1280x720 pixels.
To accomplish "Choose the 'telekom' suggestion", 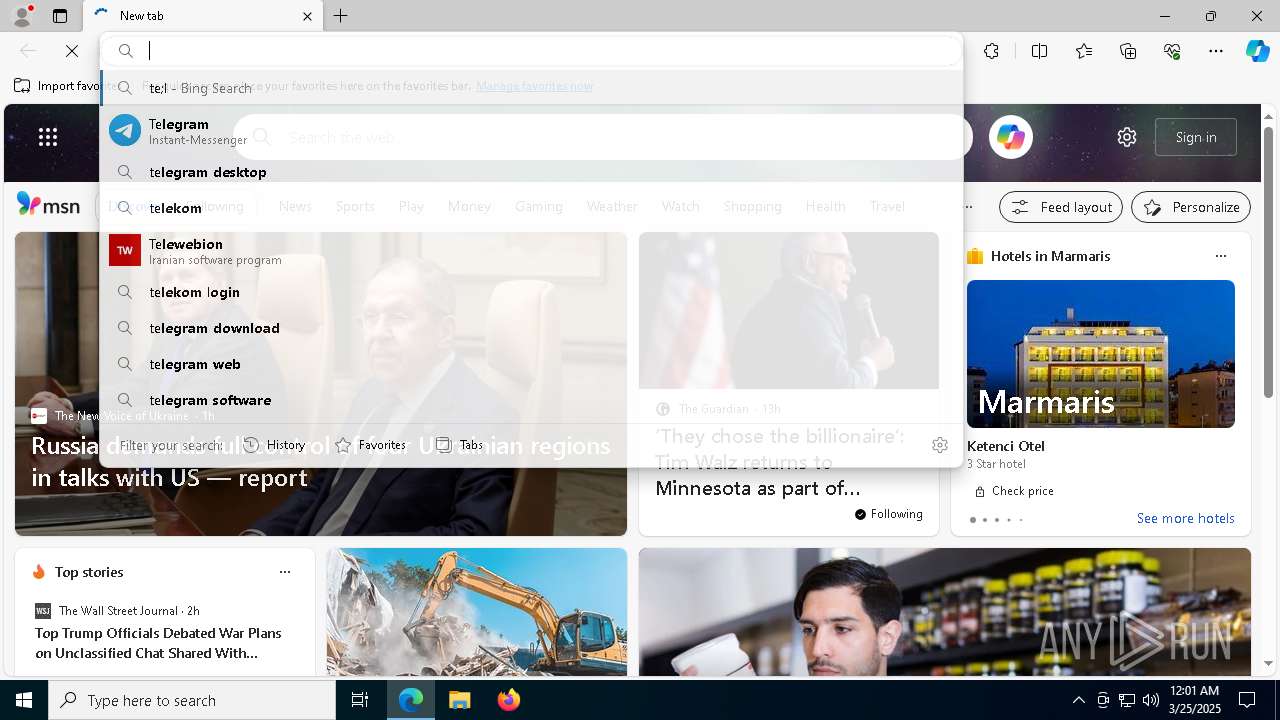I will pyautogui.click(x=531, y=208).
